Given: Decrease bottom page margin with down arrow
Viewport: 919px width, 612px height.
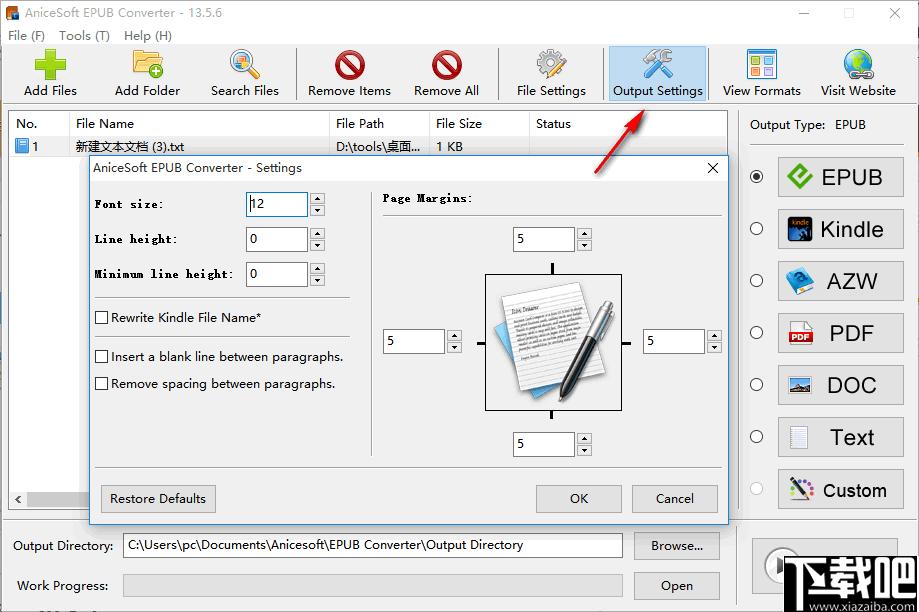Looking at the screenshot, I should 584,450.
